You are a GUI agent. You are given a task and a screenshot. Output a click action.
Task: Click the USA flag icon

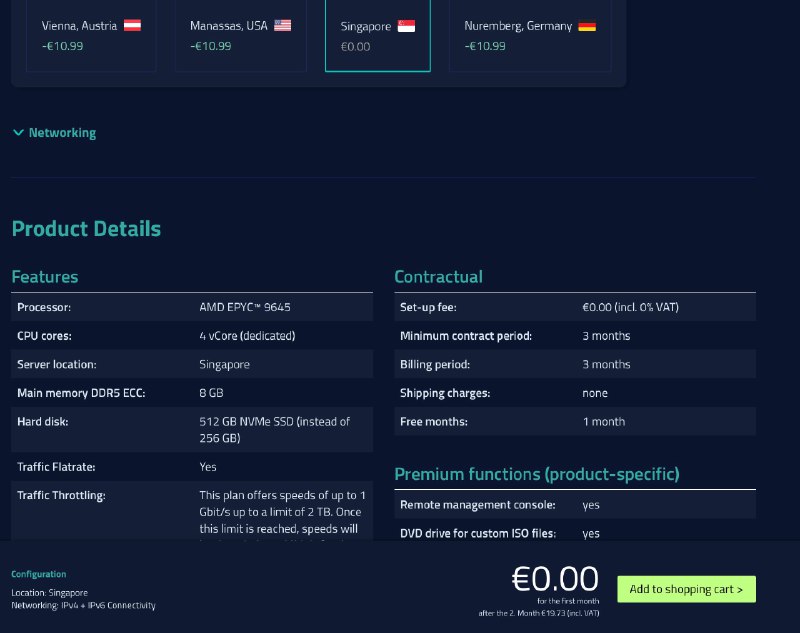pos(283,25)
